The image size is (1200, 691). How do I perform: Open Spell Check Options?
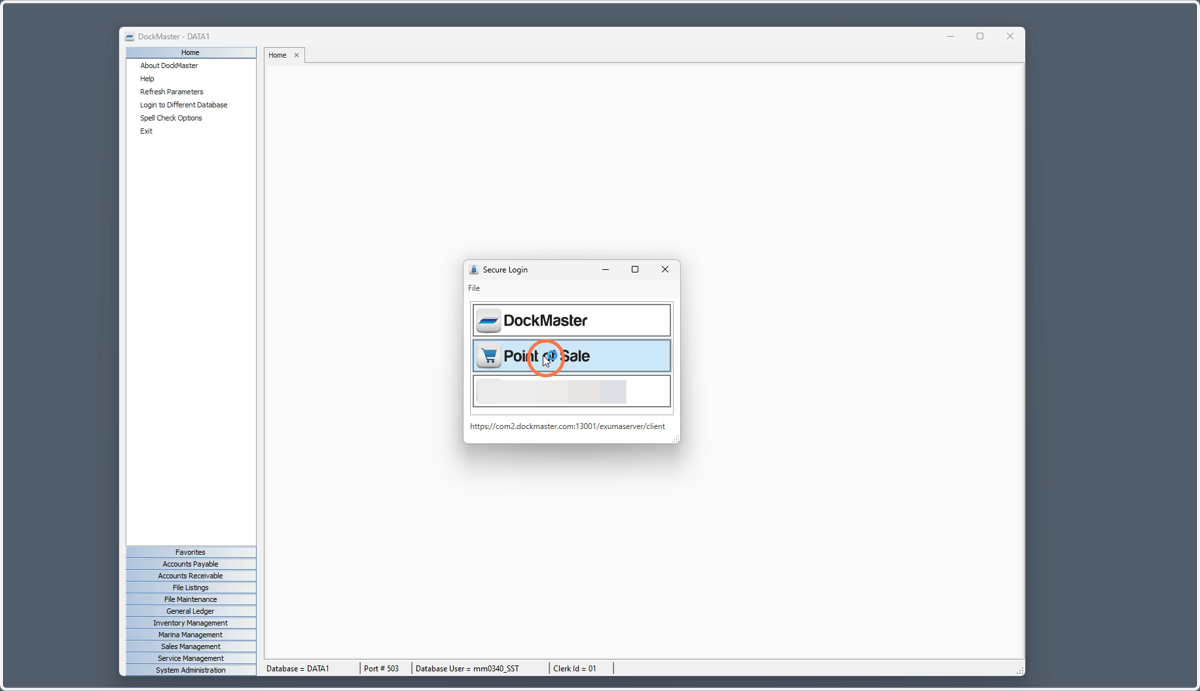pyautogui.click(x=171, y=118)
